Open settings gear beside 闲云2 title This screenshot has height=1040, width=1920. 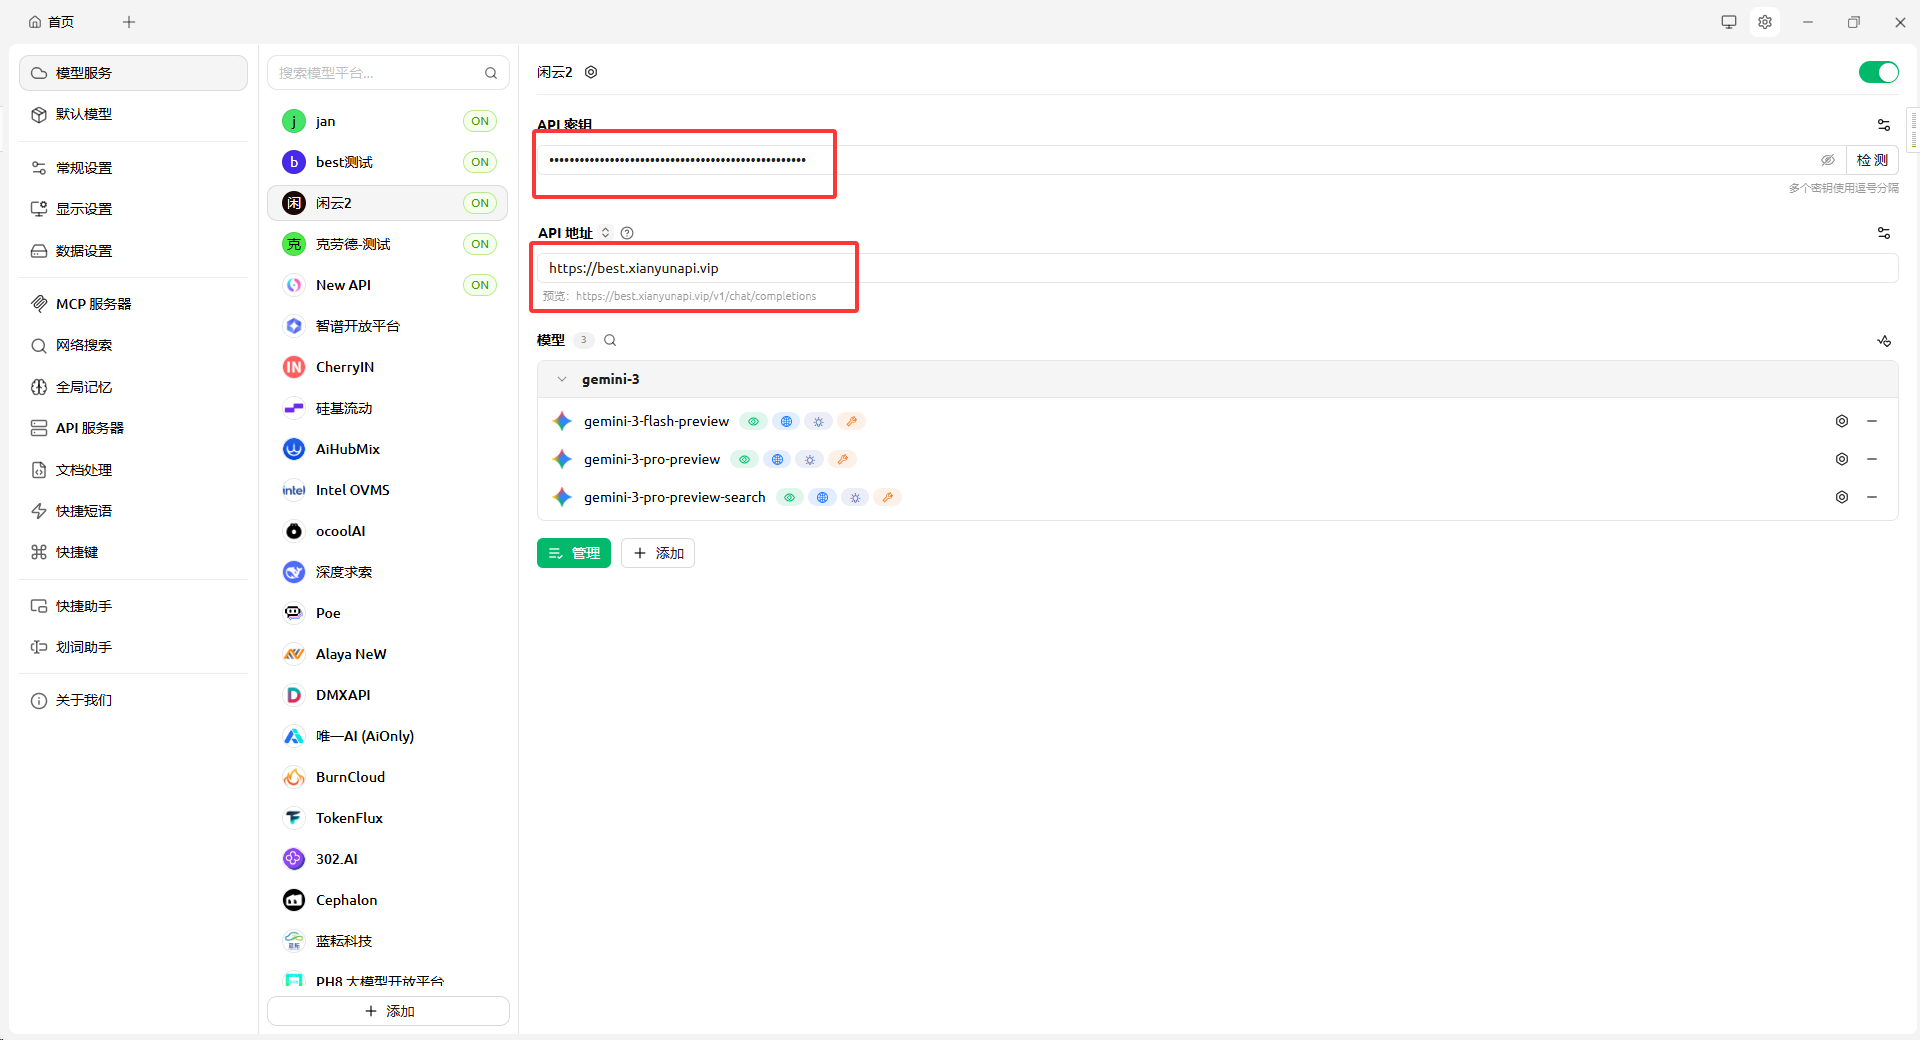(x=591, y=72)
